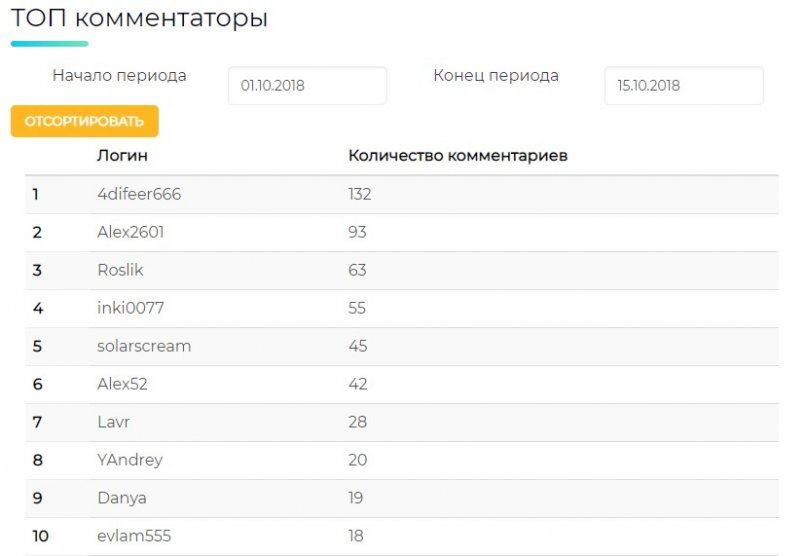
Task: Click the Начало периода label
Action: pyautogui.click(x=119, y=75)
